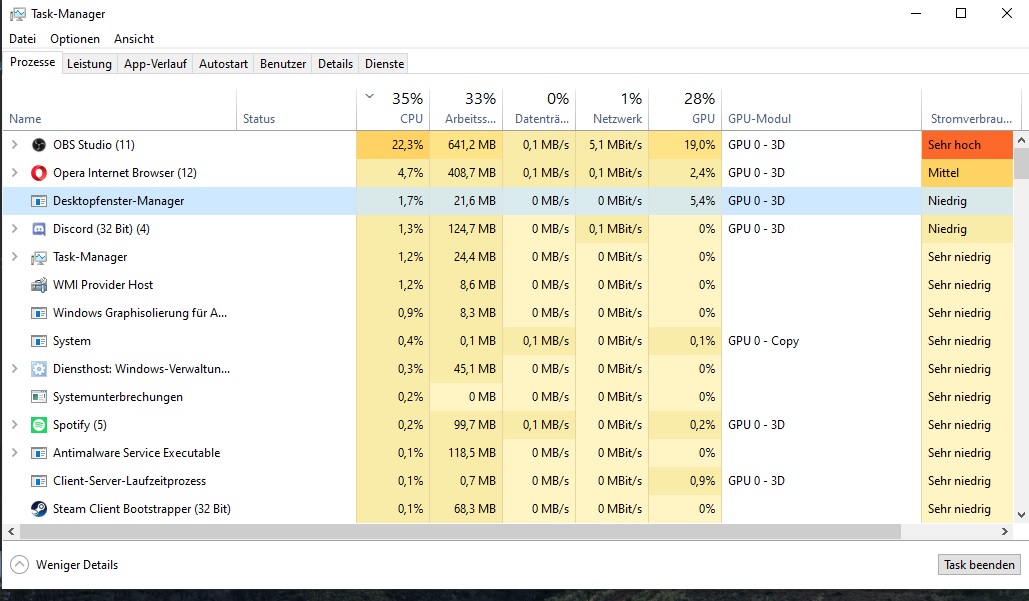Expand the Opera Internet Browser group
Viewport: 1029px width, 601px height.
click(14, 173)
